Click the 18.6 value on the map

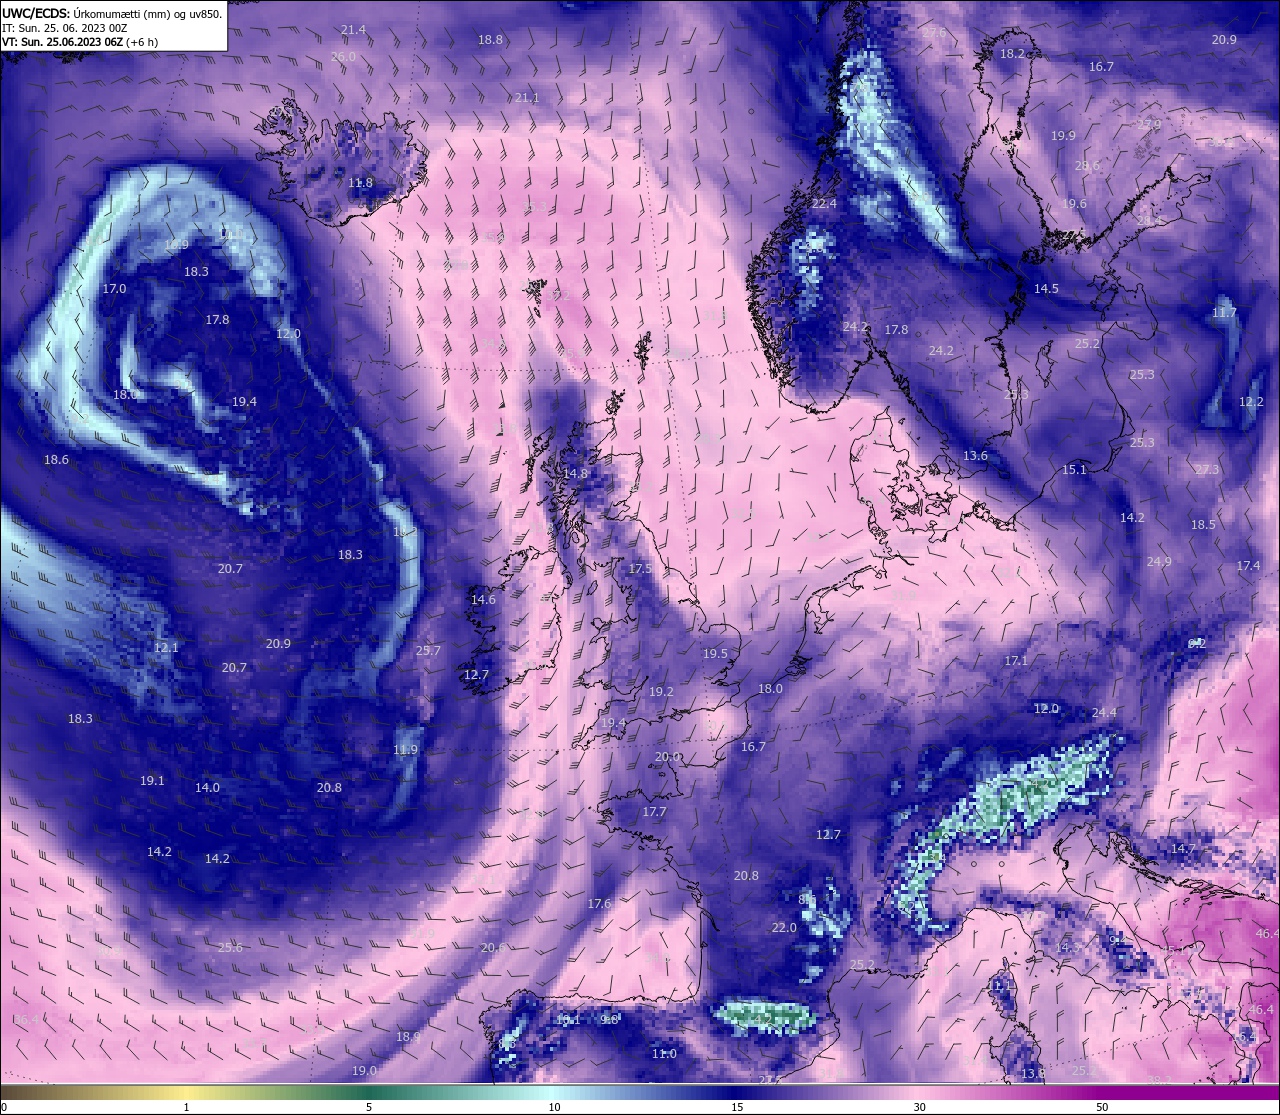(56, 459)
